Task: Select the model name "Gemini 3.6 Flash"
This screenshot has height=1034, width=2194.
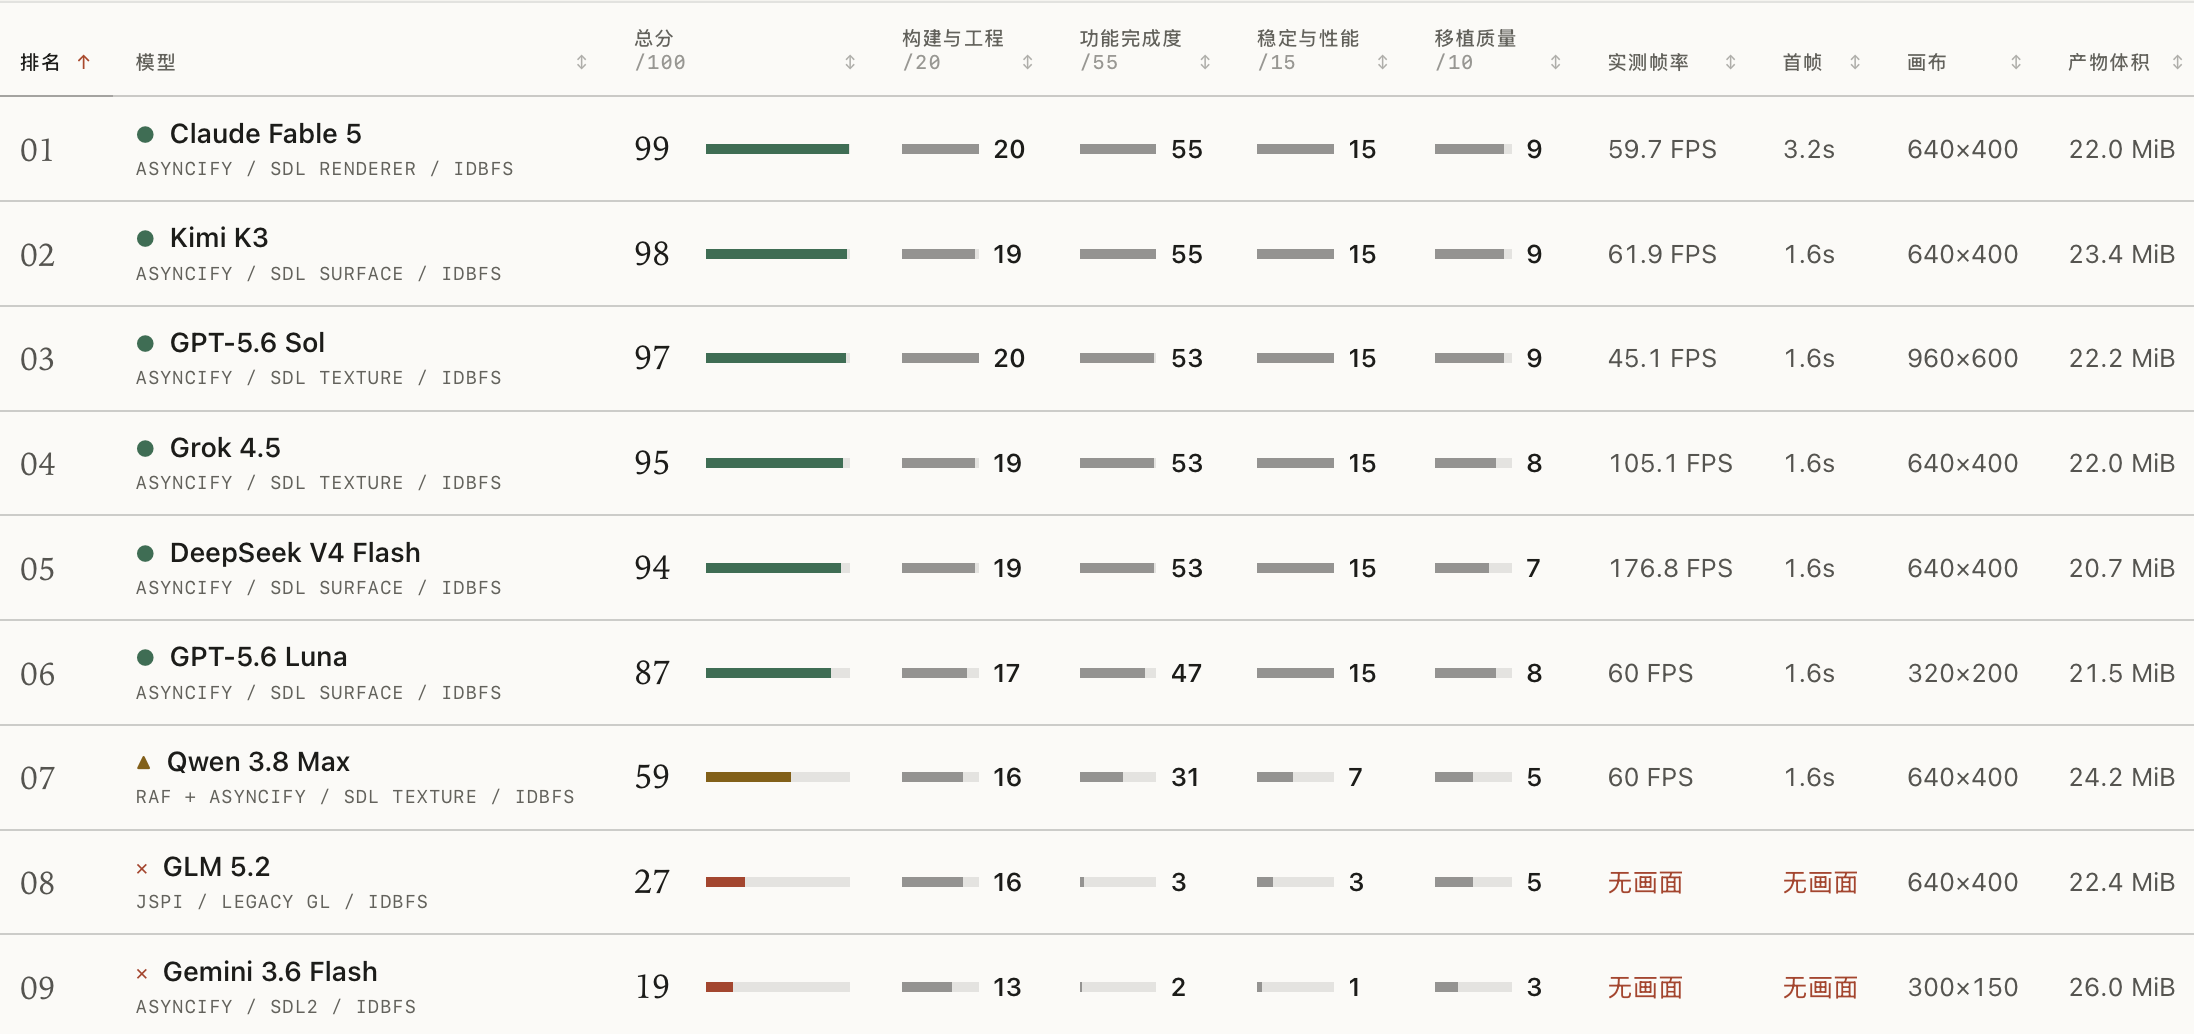Action: [x=270, y=972]
